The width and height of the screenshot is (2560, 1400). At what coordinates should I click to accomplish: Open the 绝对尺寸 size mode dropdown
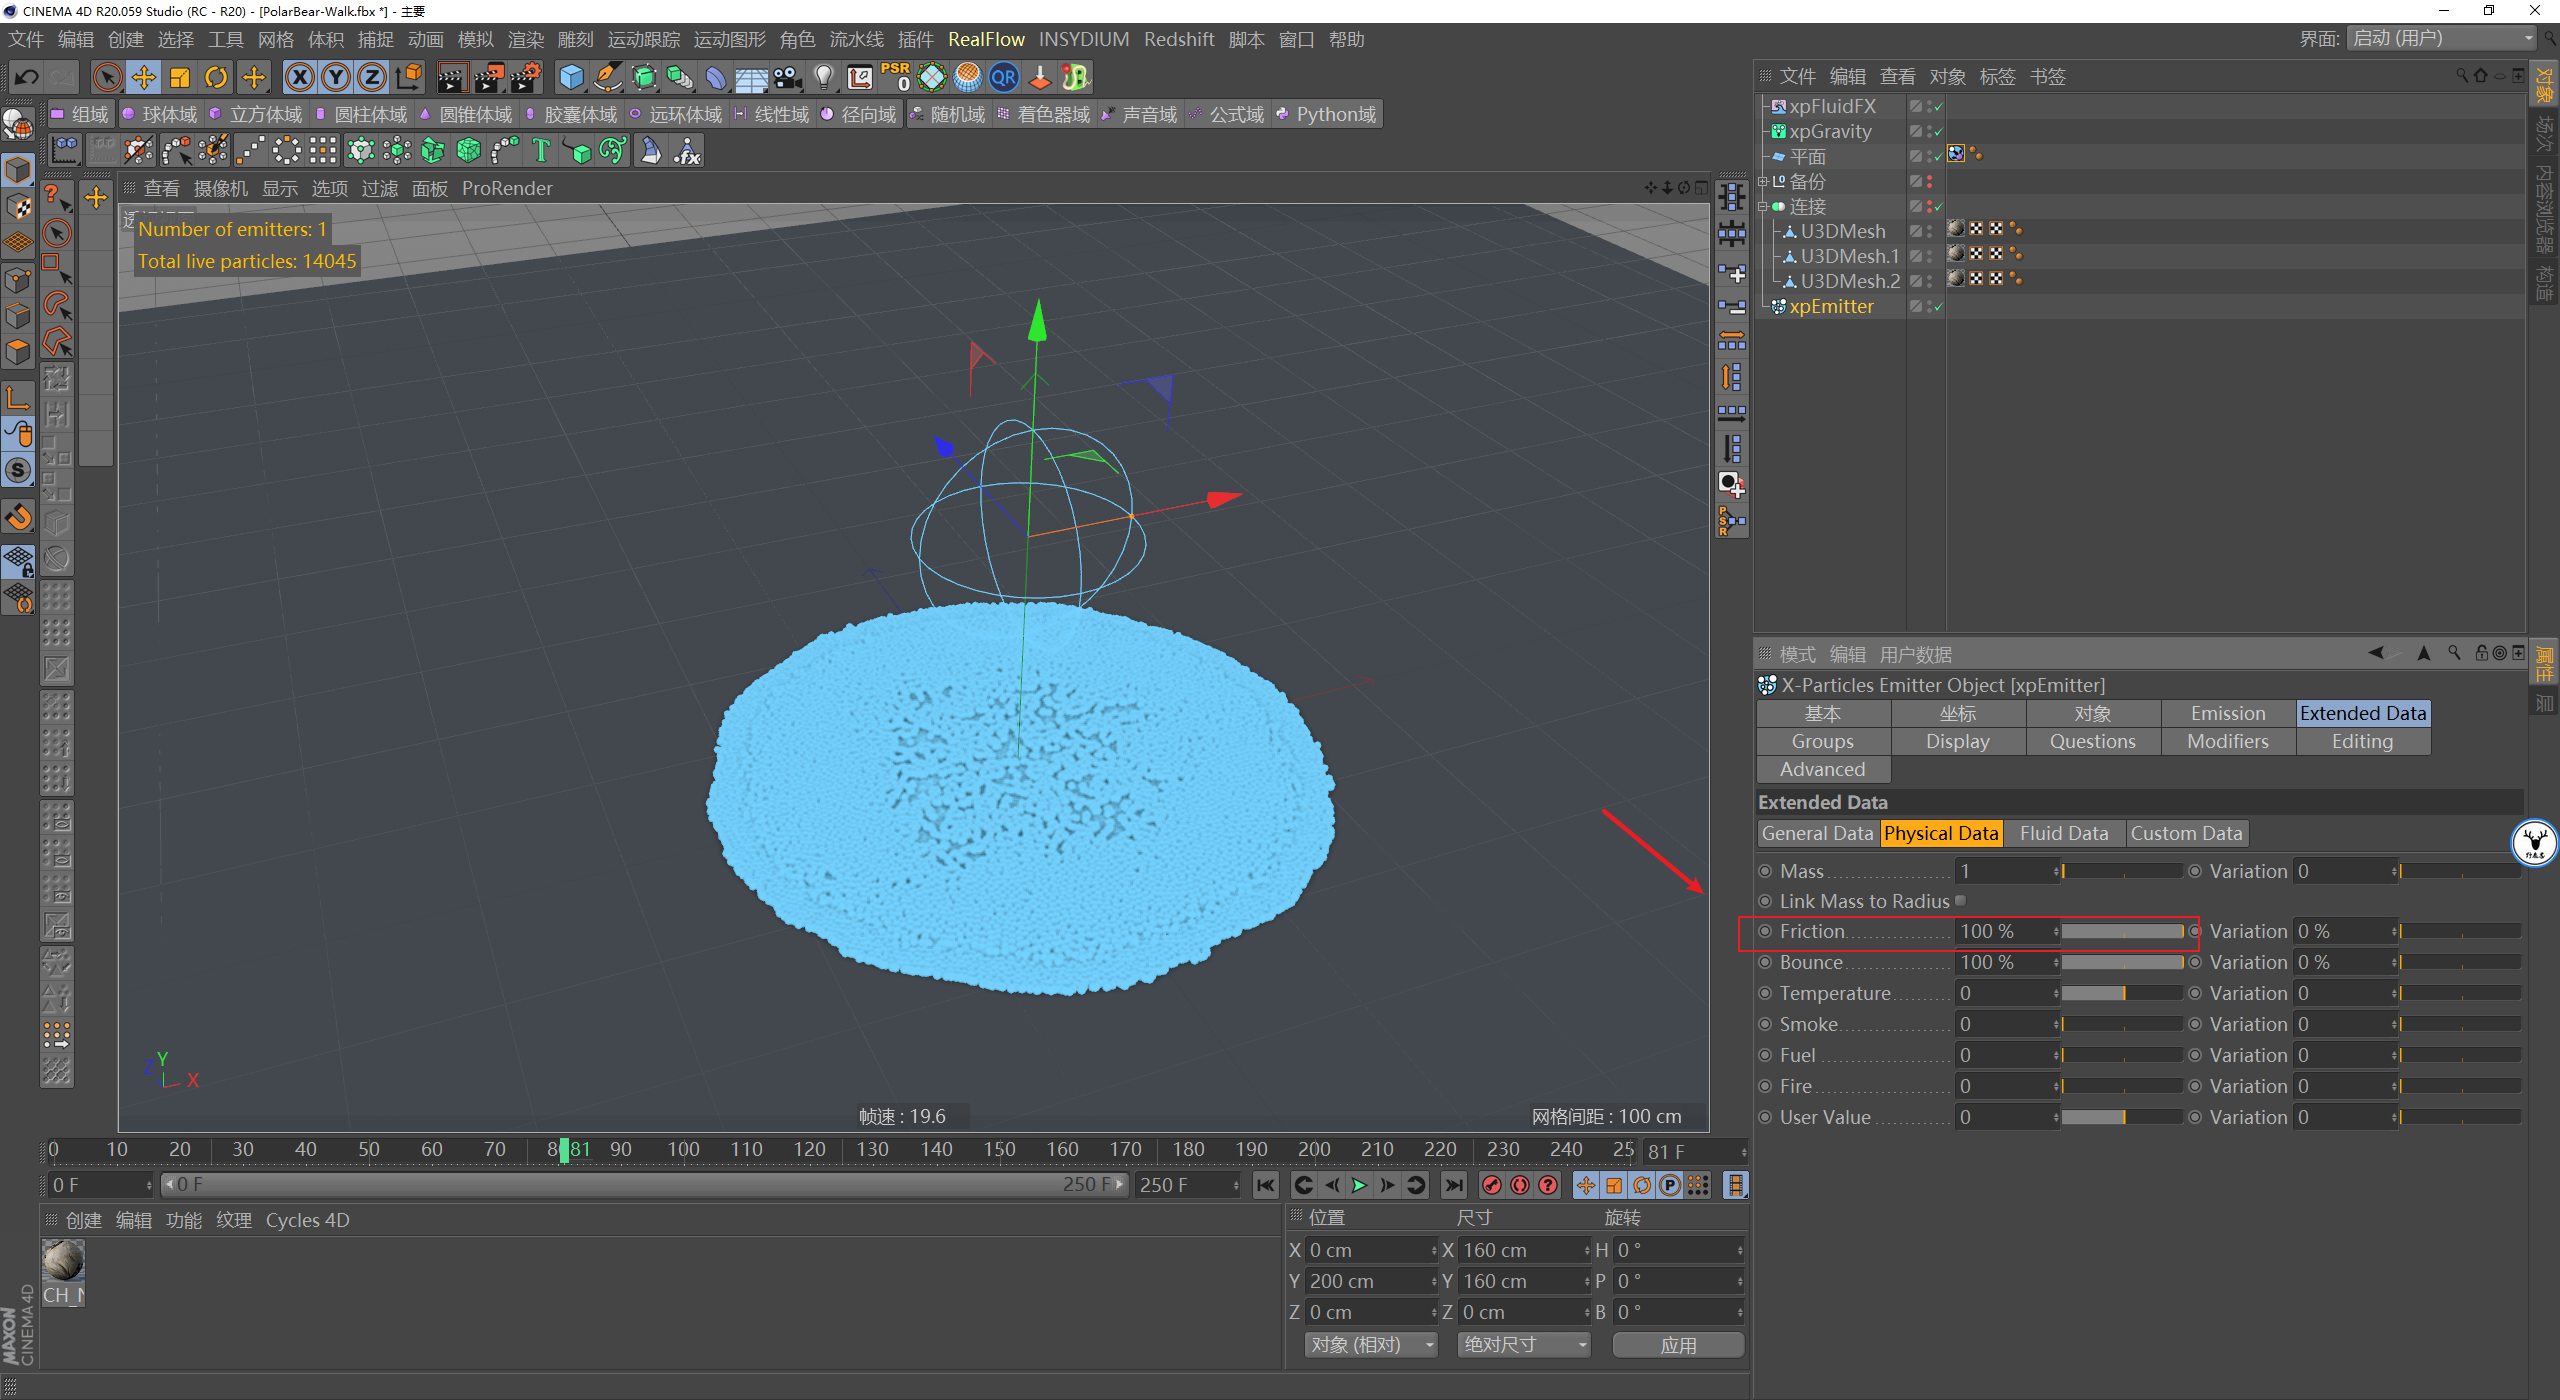[1524, 1345]
